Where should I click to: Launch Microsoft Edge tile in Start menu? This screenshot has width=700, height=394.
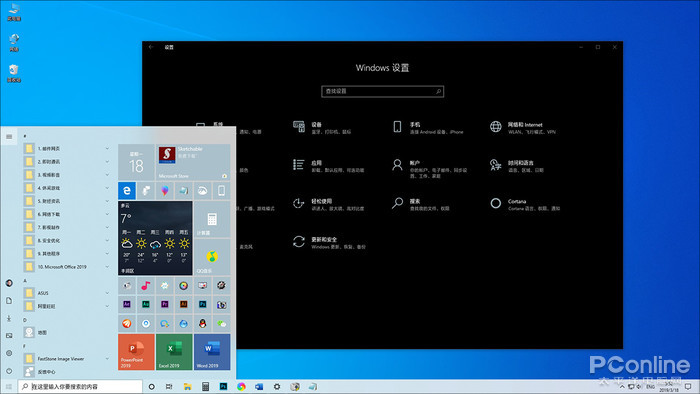coord(127,191)
